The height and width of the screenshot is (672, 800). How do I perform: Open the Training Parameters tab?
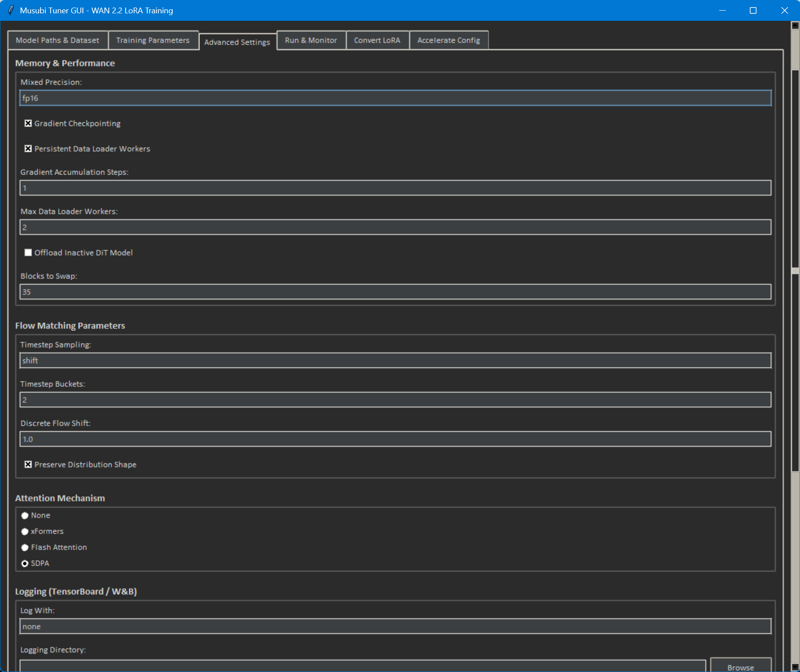tap(152, 41)
